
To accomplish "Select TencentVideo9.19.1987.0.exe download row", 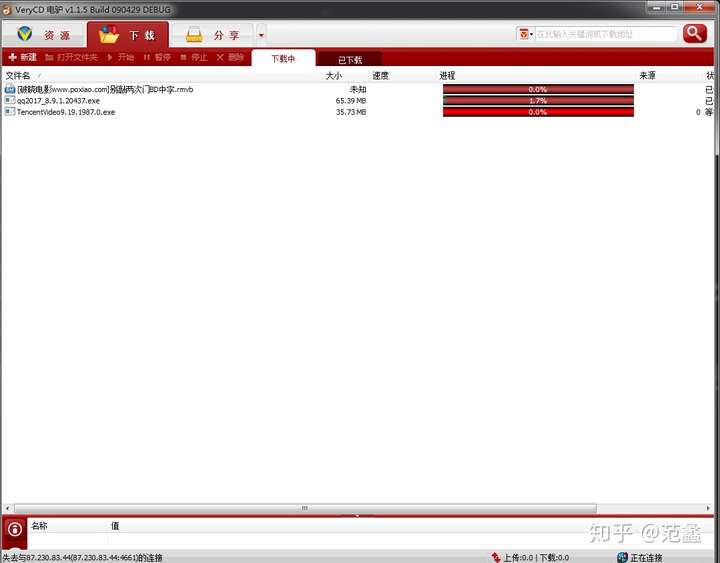I will [x=358, y=112].
